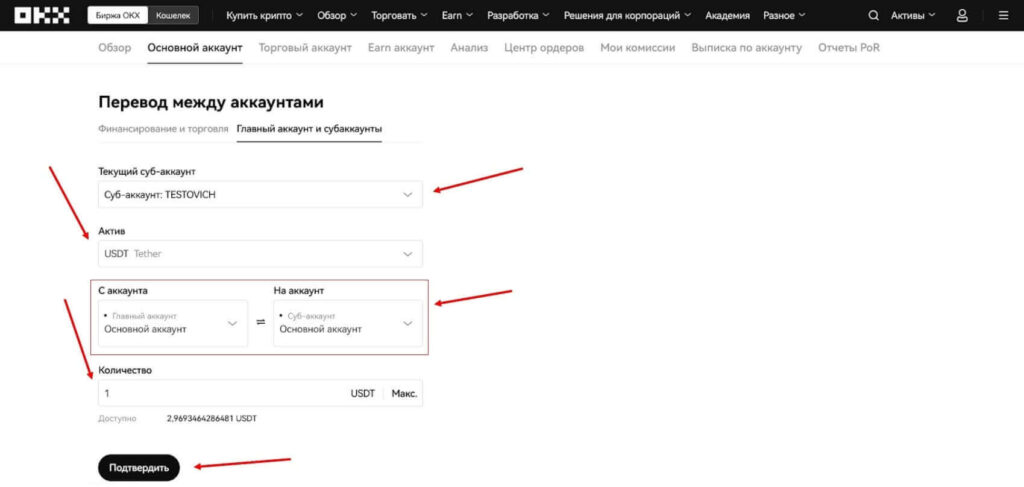1024x487 pixels.
Task: Open the Академия link
Action: point(728,16)
